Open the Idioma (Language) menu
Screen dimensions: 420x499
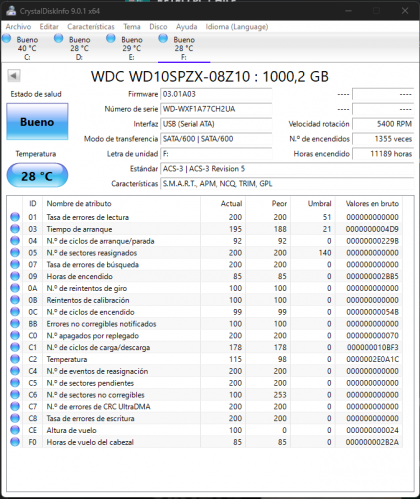point(237,27)
